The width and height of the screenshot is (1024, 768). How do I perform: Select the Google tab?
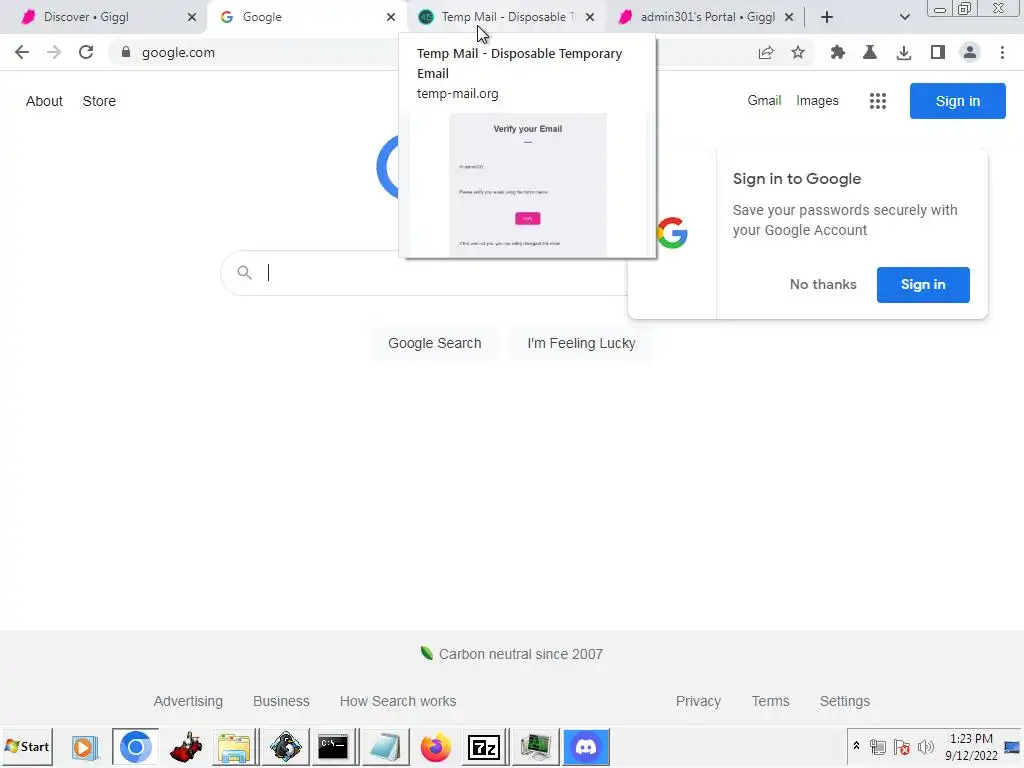(x=300, y=17)
